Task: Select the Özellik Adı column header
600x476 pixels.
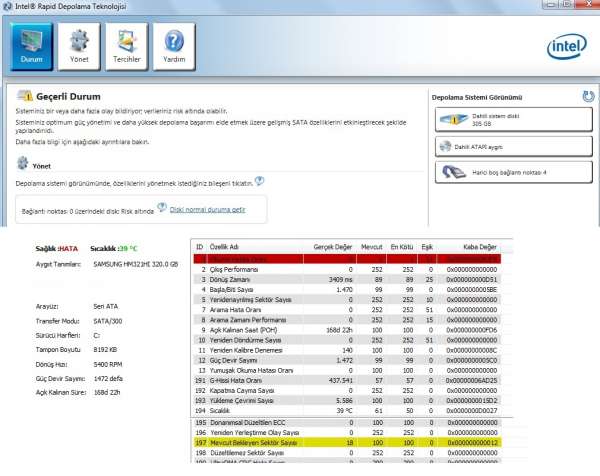Action: (x=224, y=247)
